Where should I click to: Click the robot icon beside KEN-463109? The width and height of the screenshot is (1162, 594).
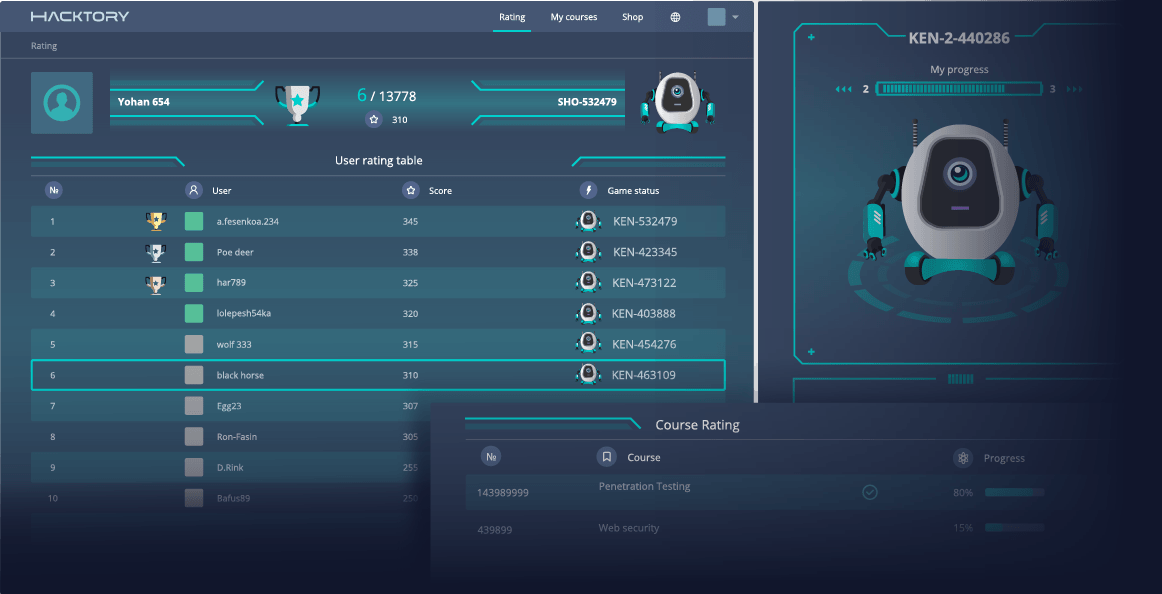[588, 375]
